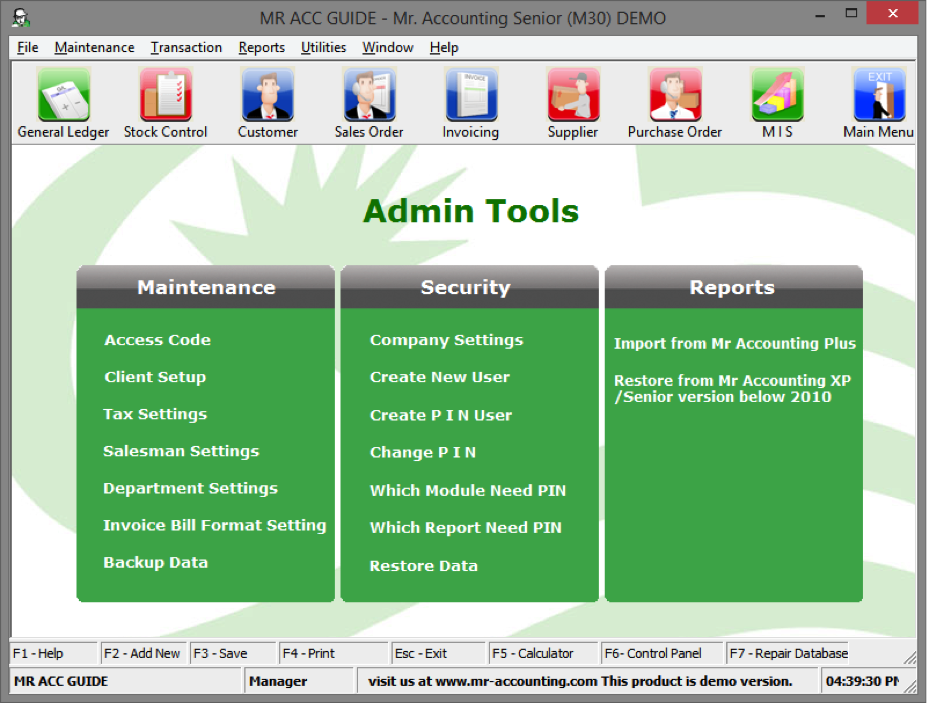
Task: Open the General Ledger module icon
Action: [x=64, y=95]
